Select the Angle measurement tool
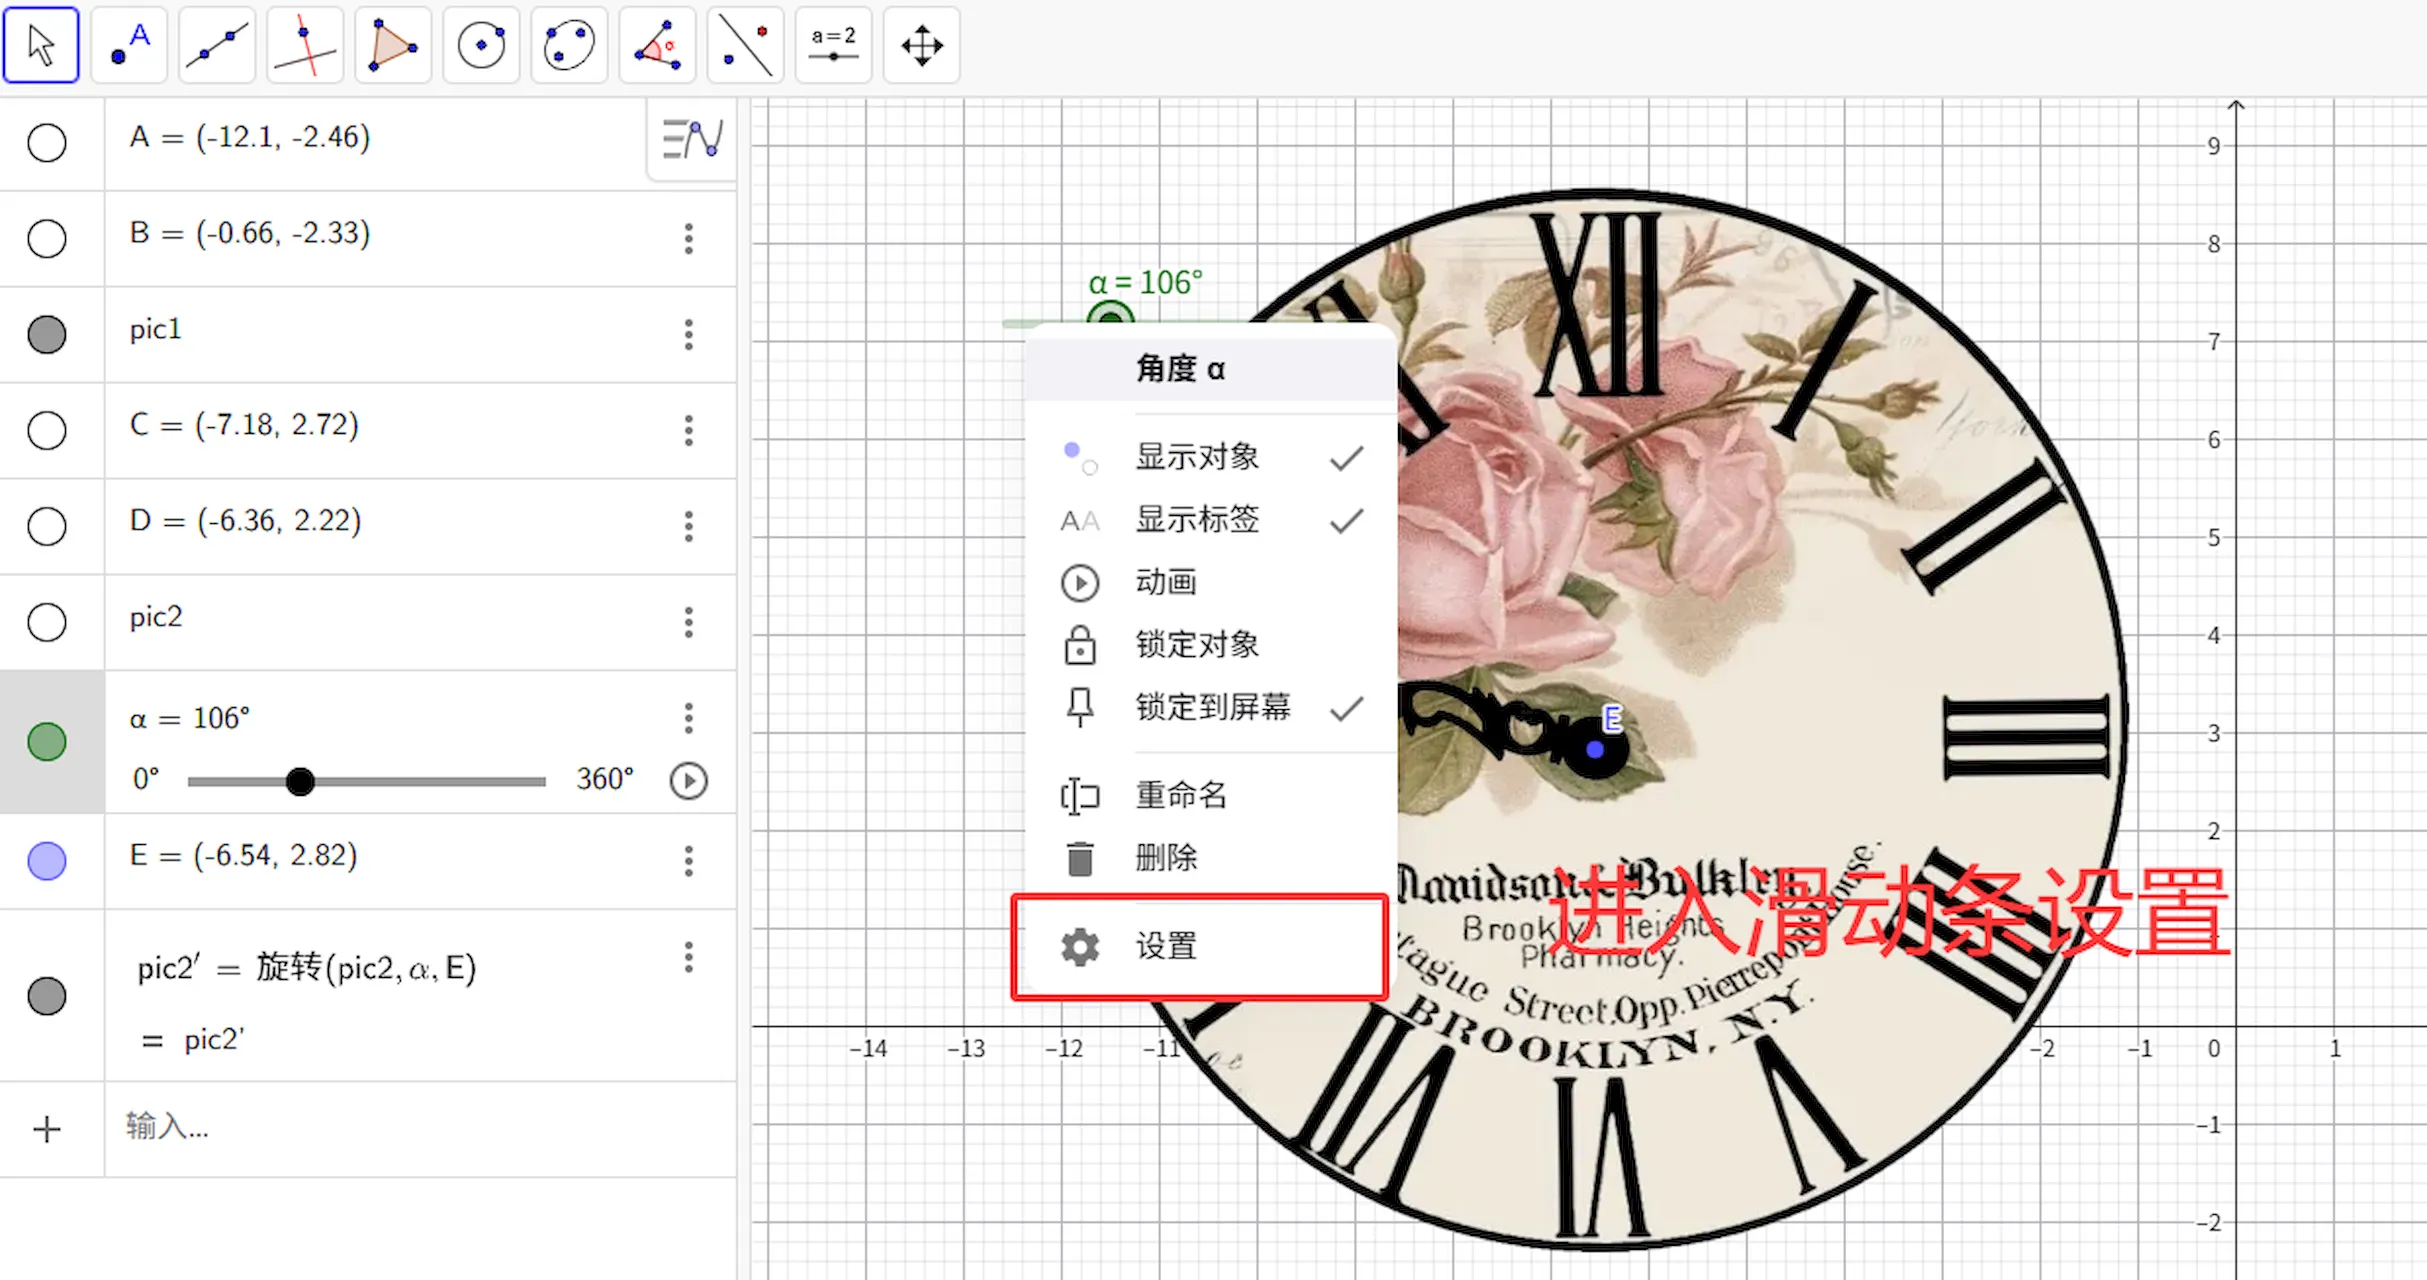This screenshot has height=1280, width=2427. click(657, 46)
